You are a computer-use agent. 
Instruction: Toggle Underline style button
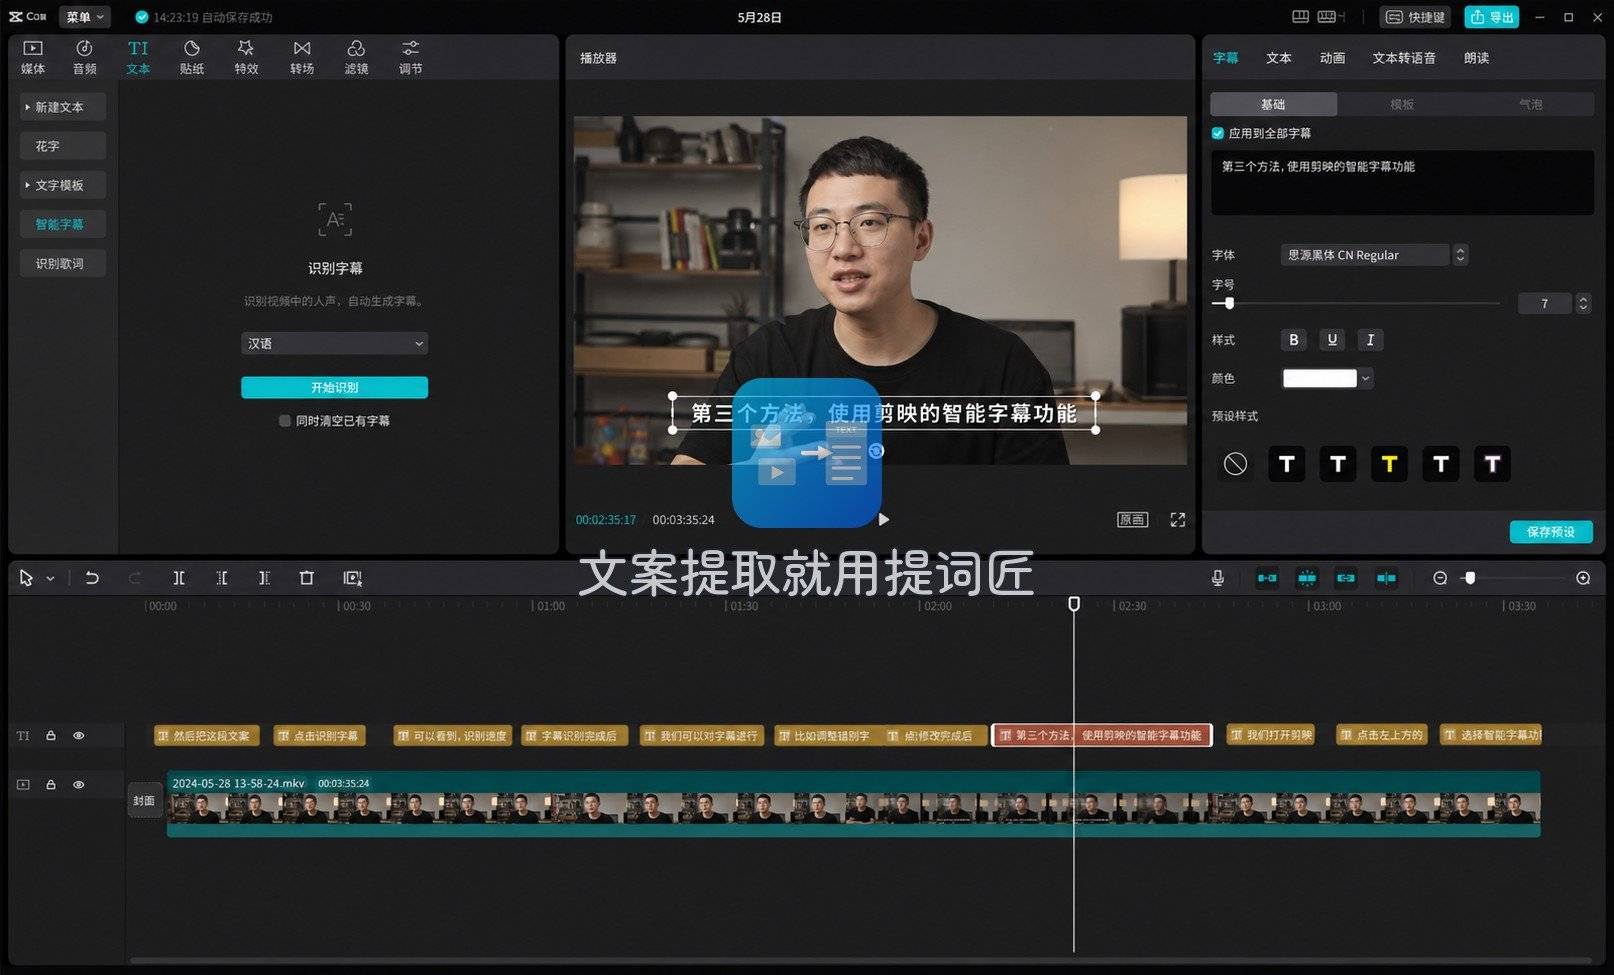pos(1332,340)
